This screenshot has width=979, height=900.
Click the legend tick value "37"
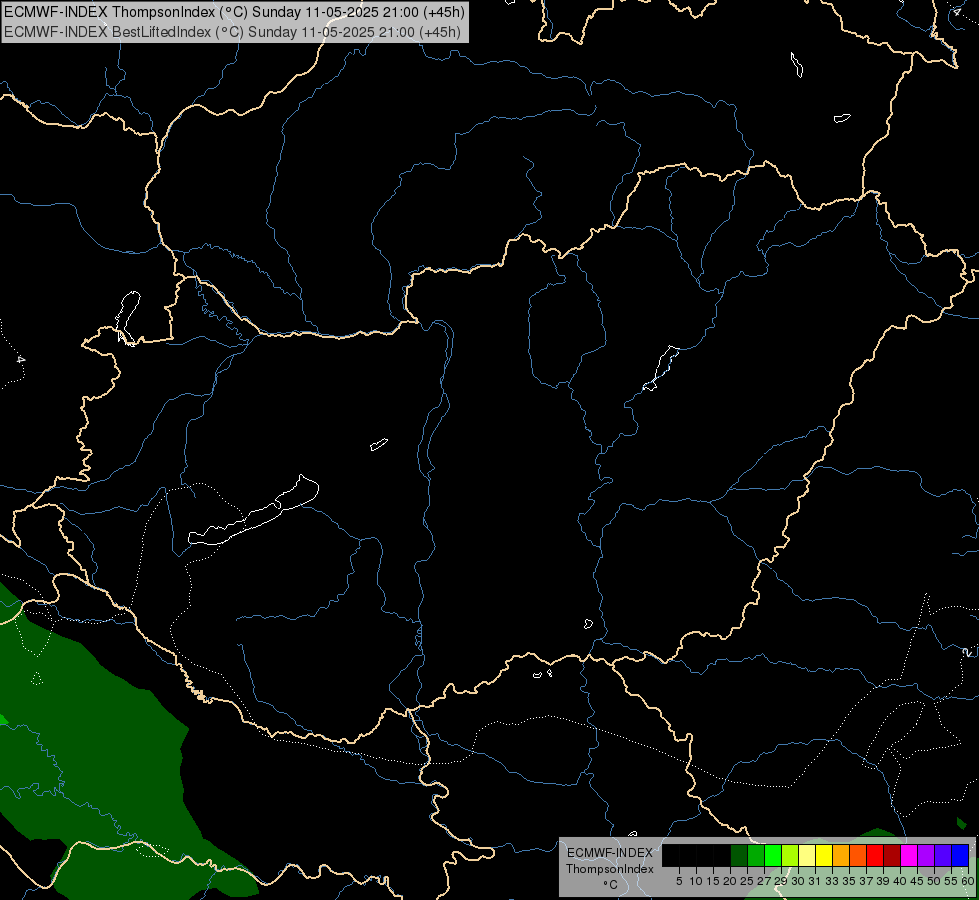866,881
